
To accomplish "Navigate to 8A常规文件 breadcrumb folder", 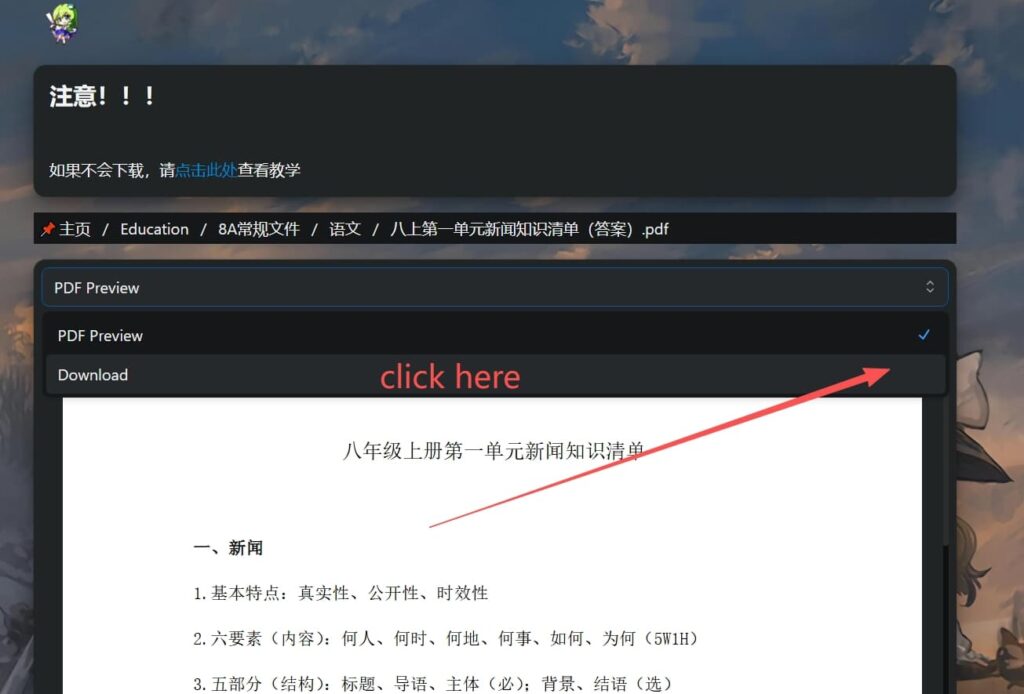I will pos(259,229).
